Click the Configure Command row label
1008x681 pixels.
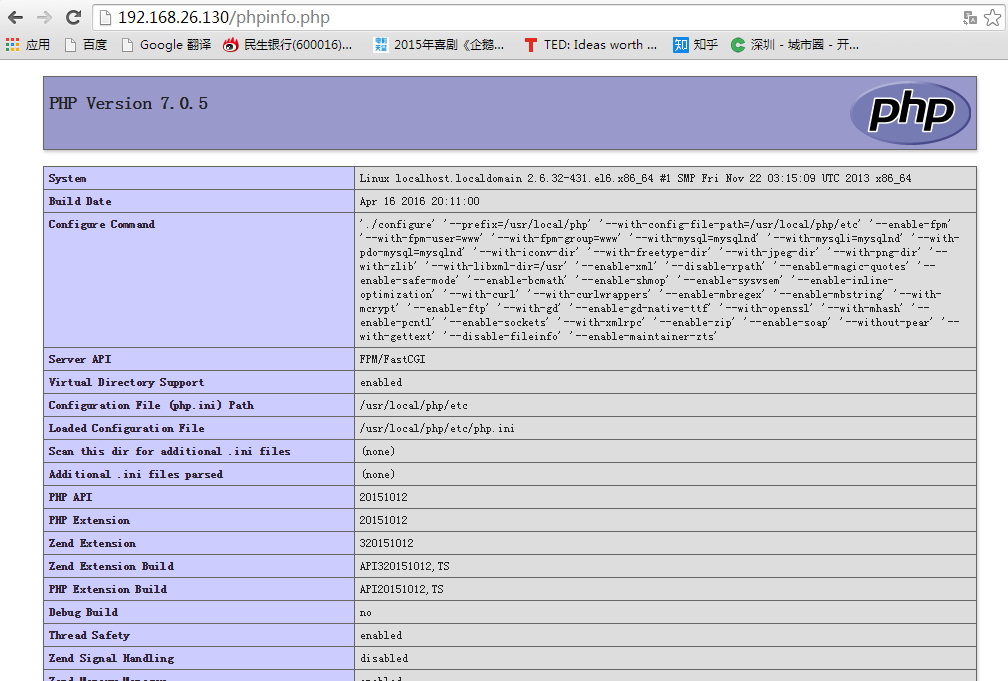(102, 225)
